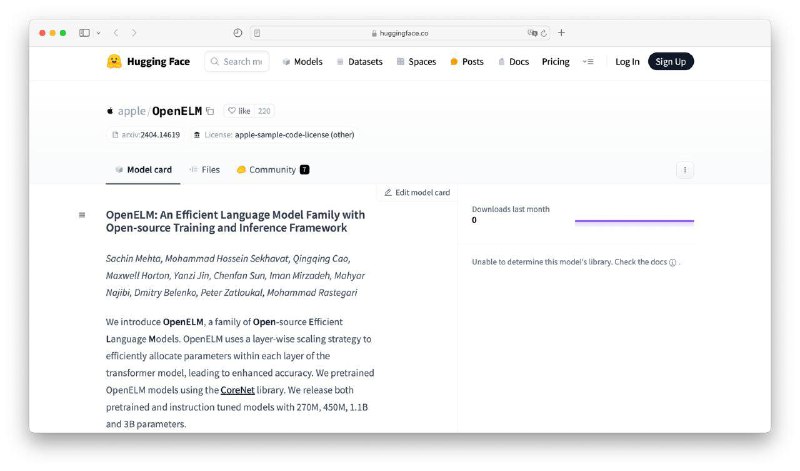Click the downloads last month graph
Viewport: 800px width, 471px height.
pyautogui.click(x=634, y=221)
